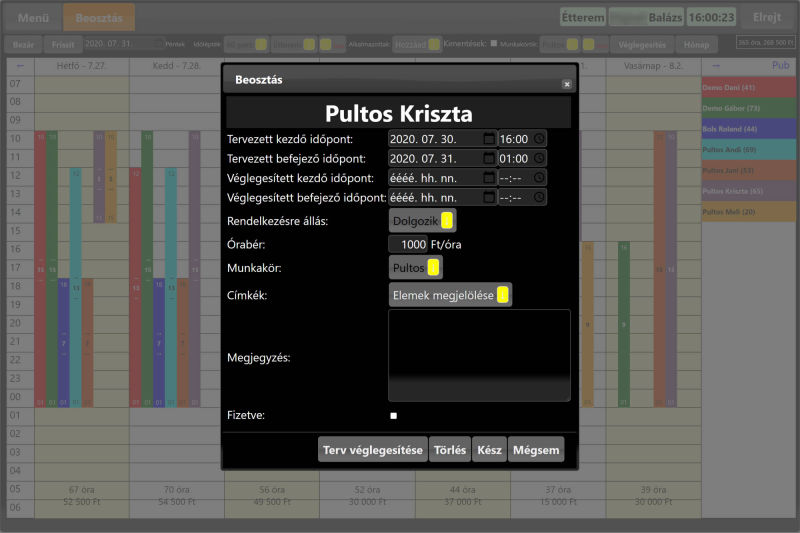Select the Pultos Kriszta color legend entry

(x=750, y=190)
